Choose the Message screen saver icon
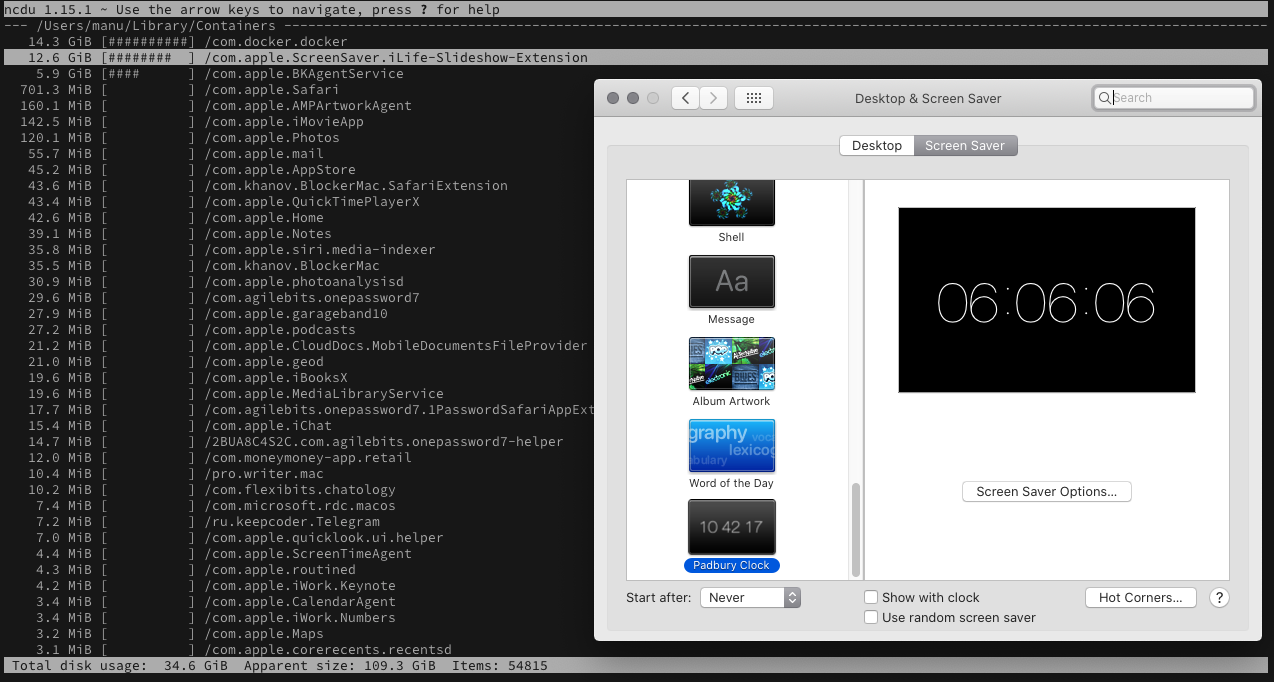Screen dimensions: 1274x682 (731, 282)
